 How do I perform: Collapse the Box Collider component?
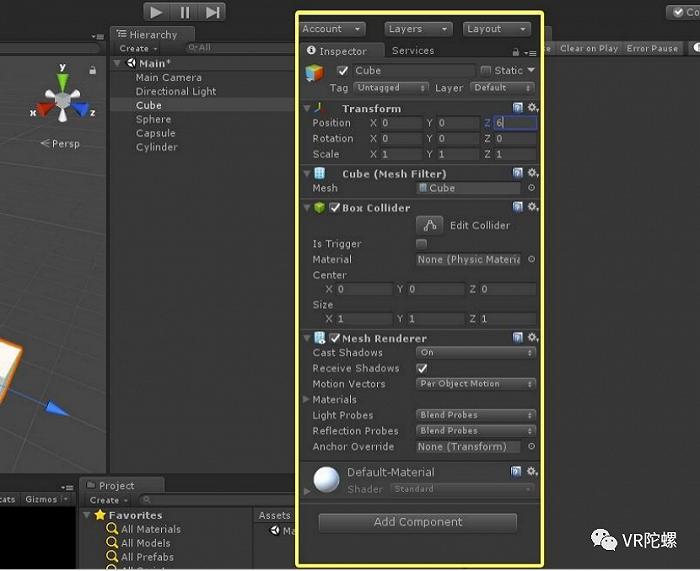(307, 208)
